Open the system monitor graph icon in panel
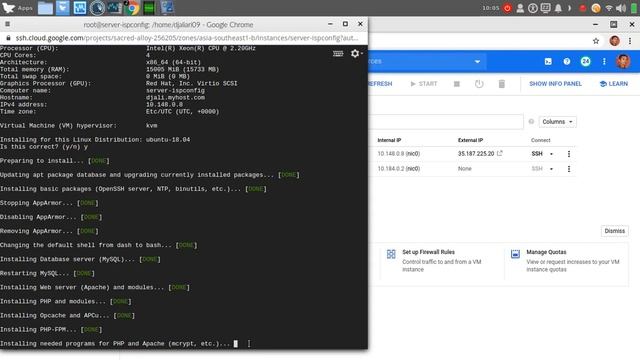640x360 pixels. point(80,8)
